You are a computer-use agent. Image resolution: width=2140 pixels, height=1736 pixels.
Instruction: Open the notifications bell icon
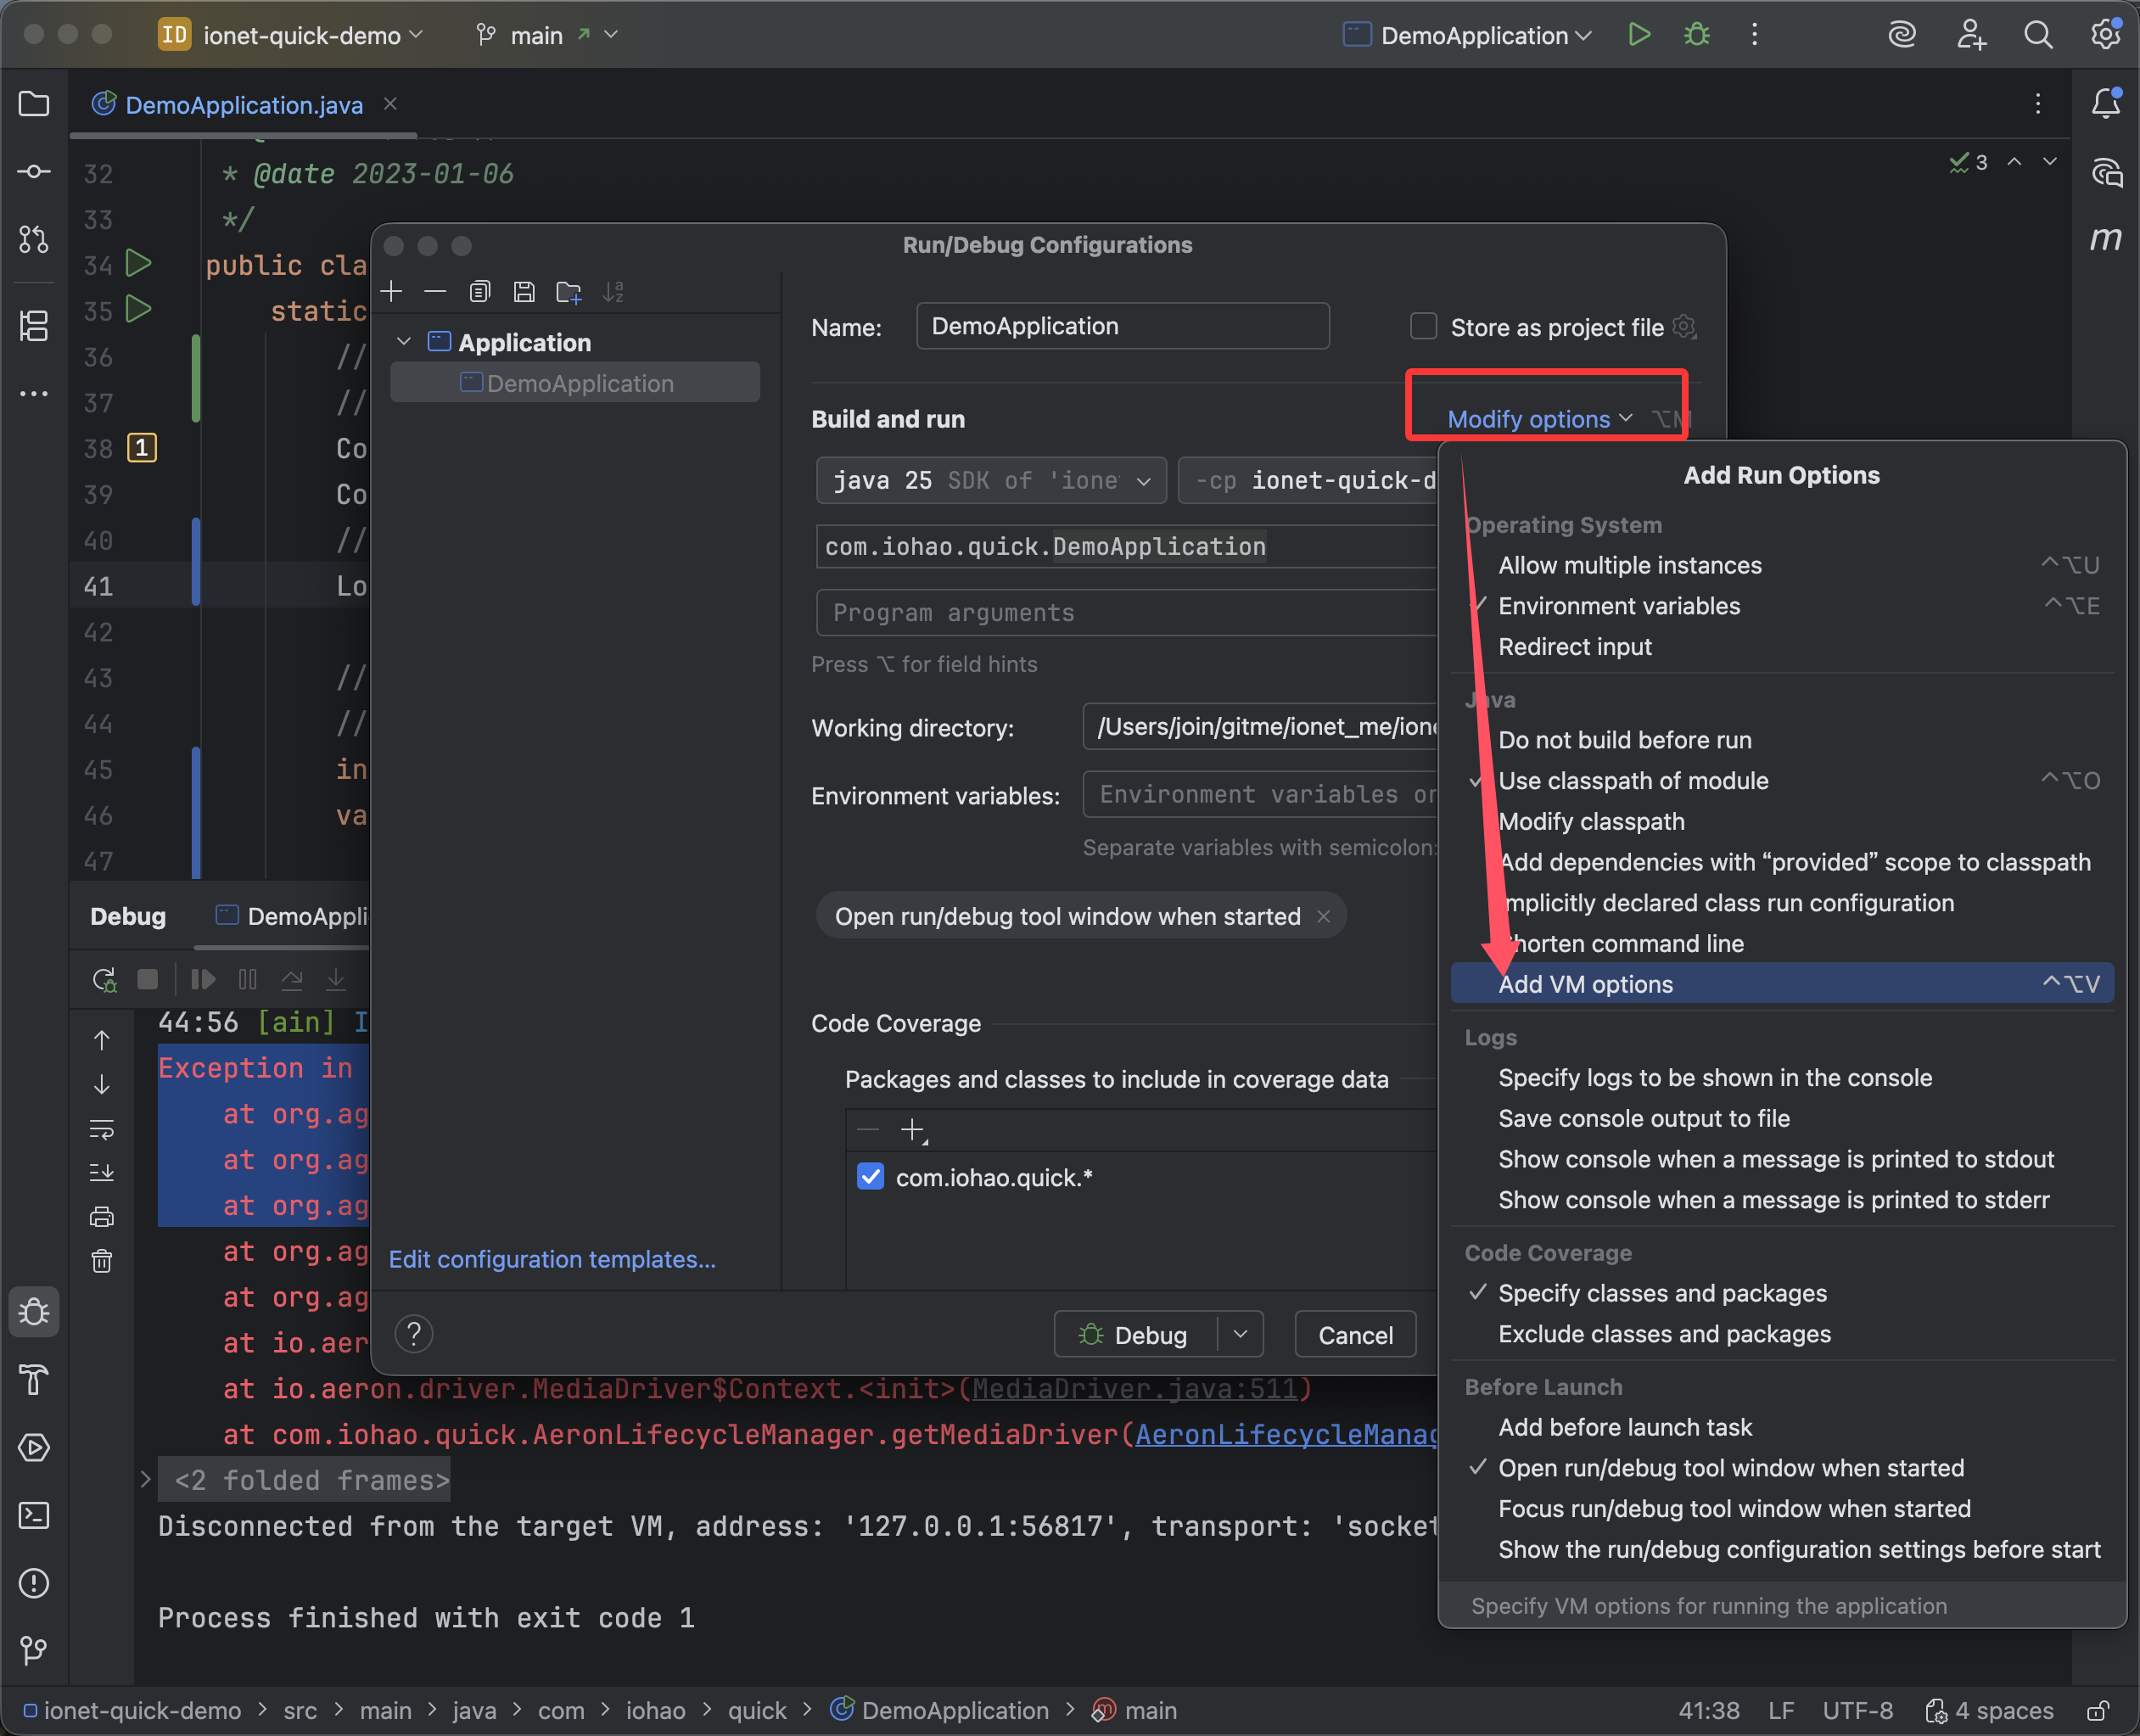point(2106,103)
